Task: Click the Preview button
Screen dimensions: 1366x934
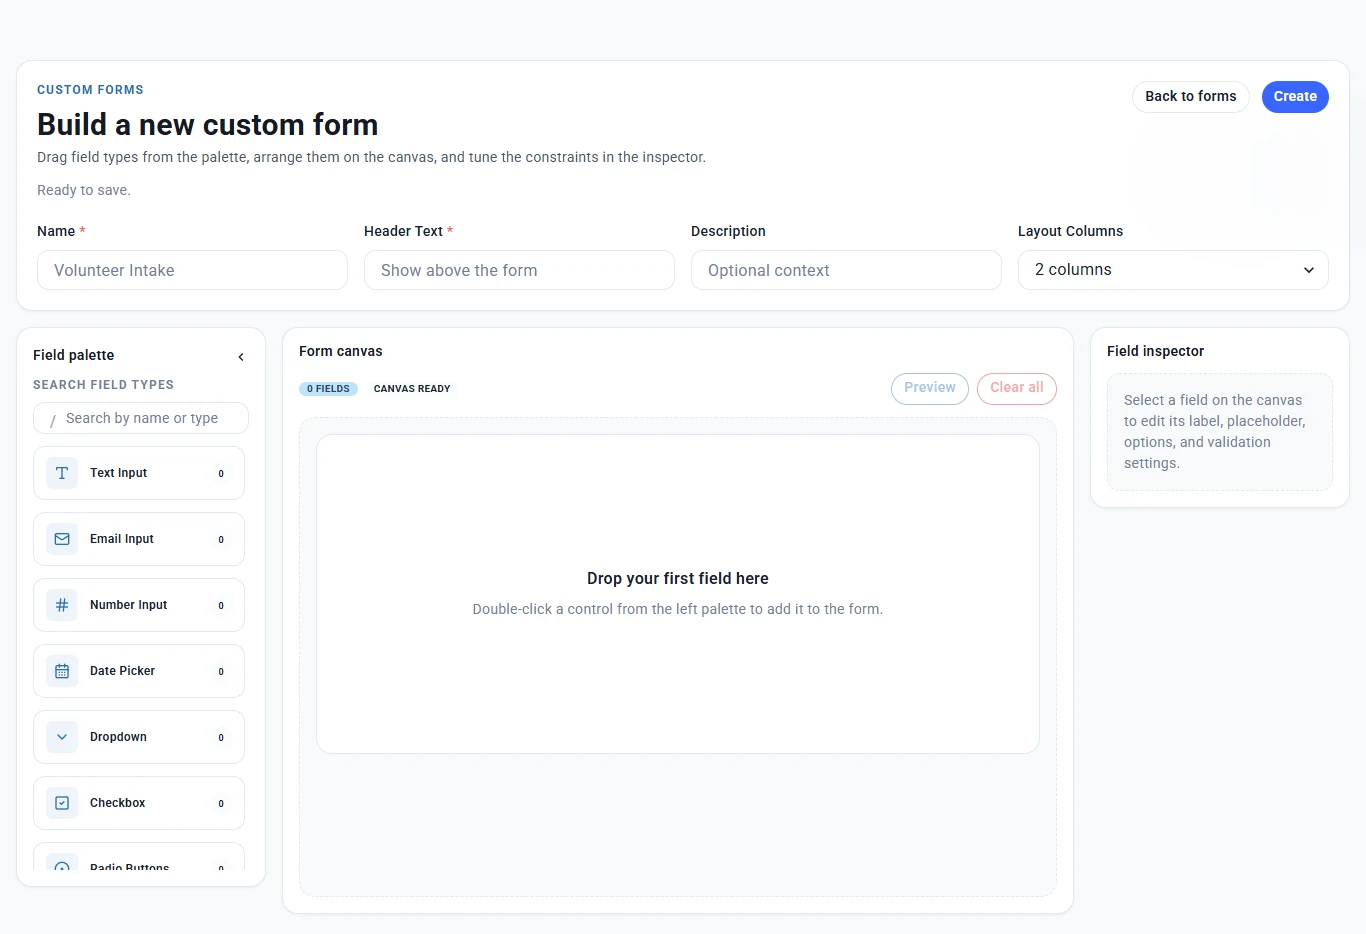Action: (x=930, y=388)
